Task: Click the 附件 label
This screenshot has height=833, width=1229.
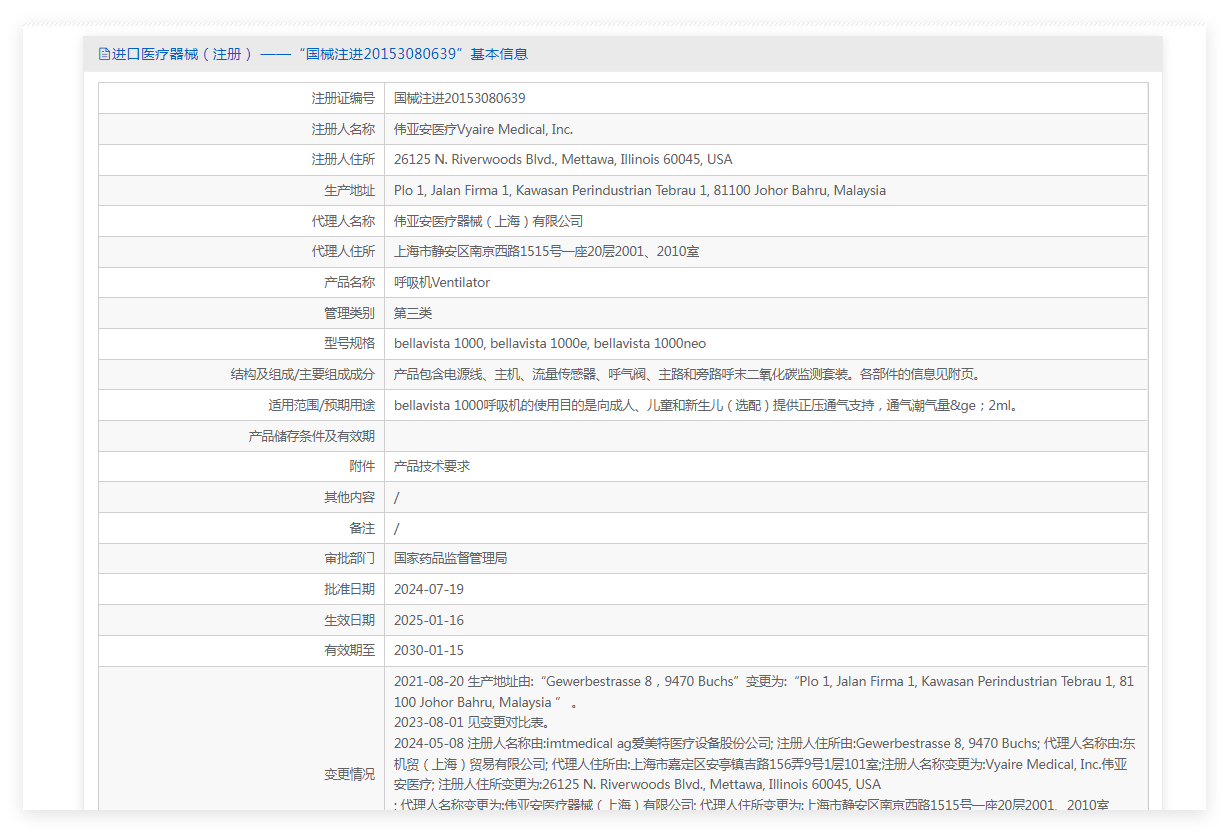Action: pyautogui.click(x=362, y=467)
